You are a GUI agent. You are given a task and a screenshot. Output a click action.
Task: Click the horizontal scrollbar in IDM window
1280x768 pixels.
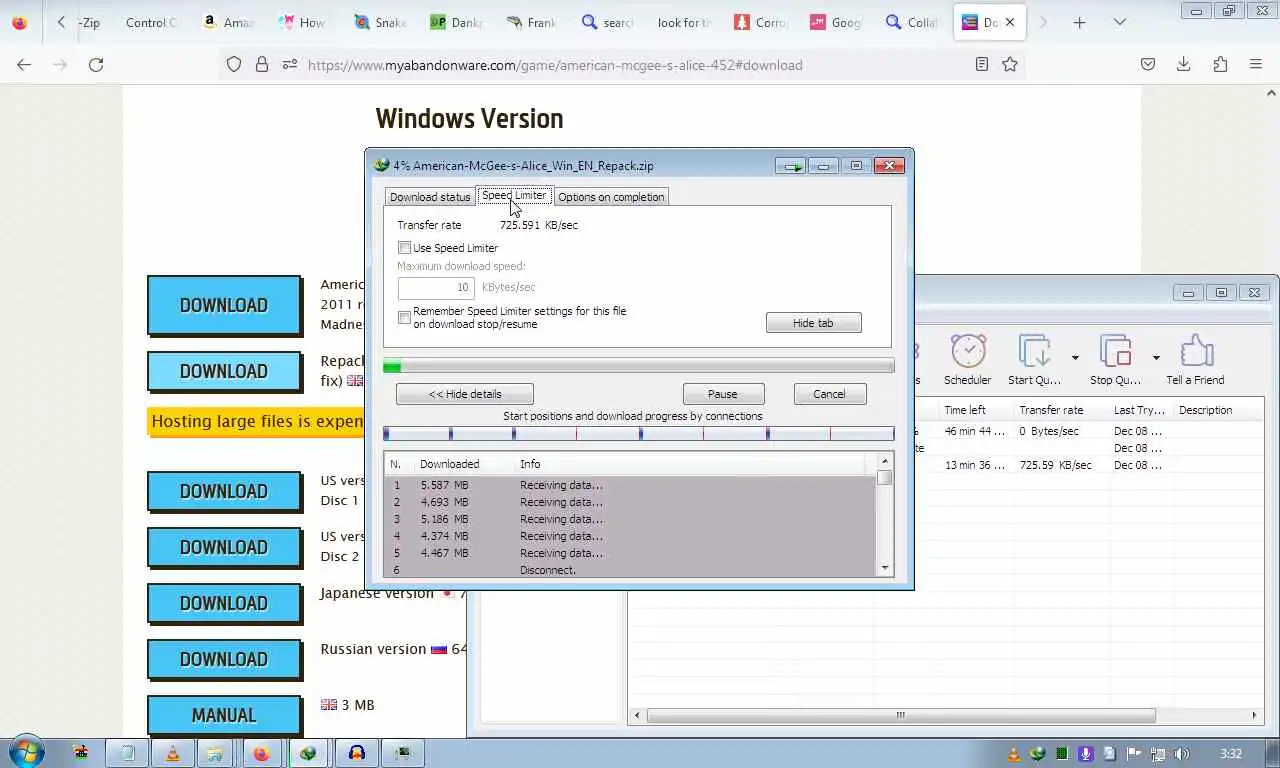pyautogui.click(x=901, y=715)
